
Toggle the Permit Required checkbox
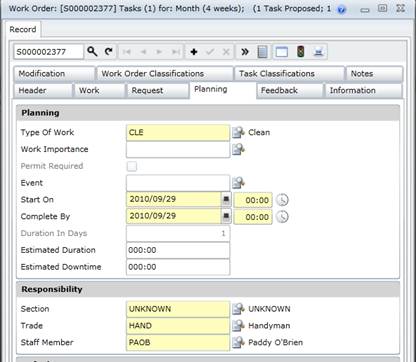(132, 166)
